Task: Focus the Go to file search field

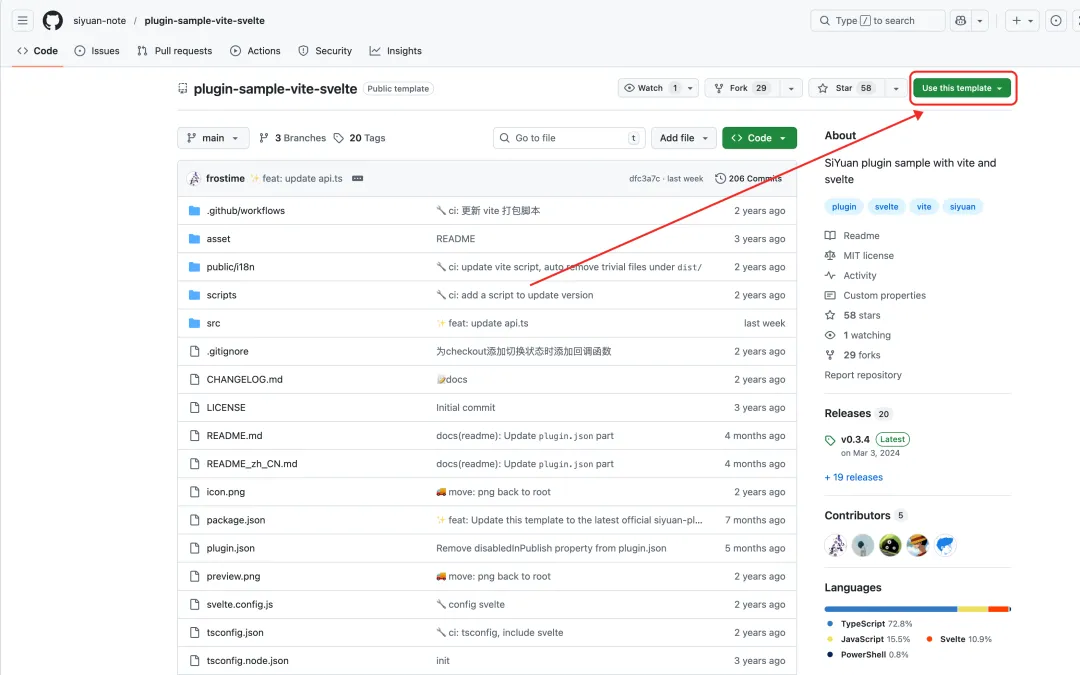Action: 569,138
